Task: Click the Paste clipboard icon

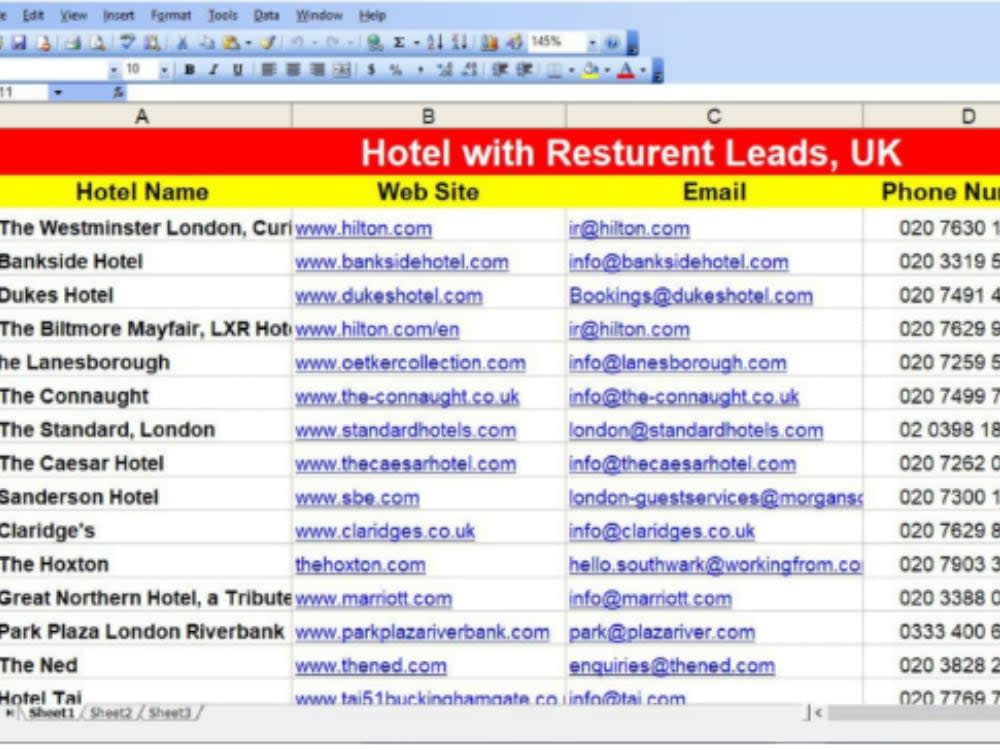Action: pyautogui.click(x=231, y=43)
